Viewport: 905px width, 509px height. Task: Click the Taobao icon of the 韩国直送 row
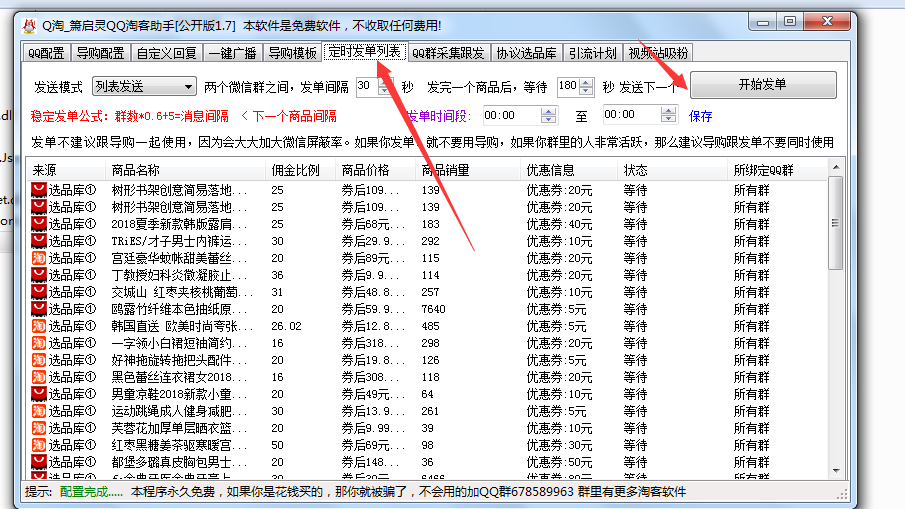(39, 325)
